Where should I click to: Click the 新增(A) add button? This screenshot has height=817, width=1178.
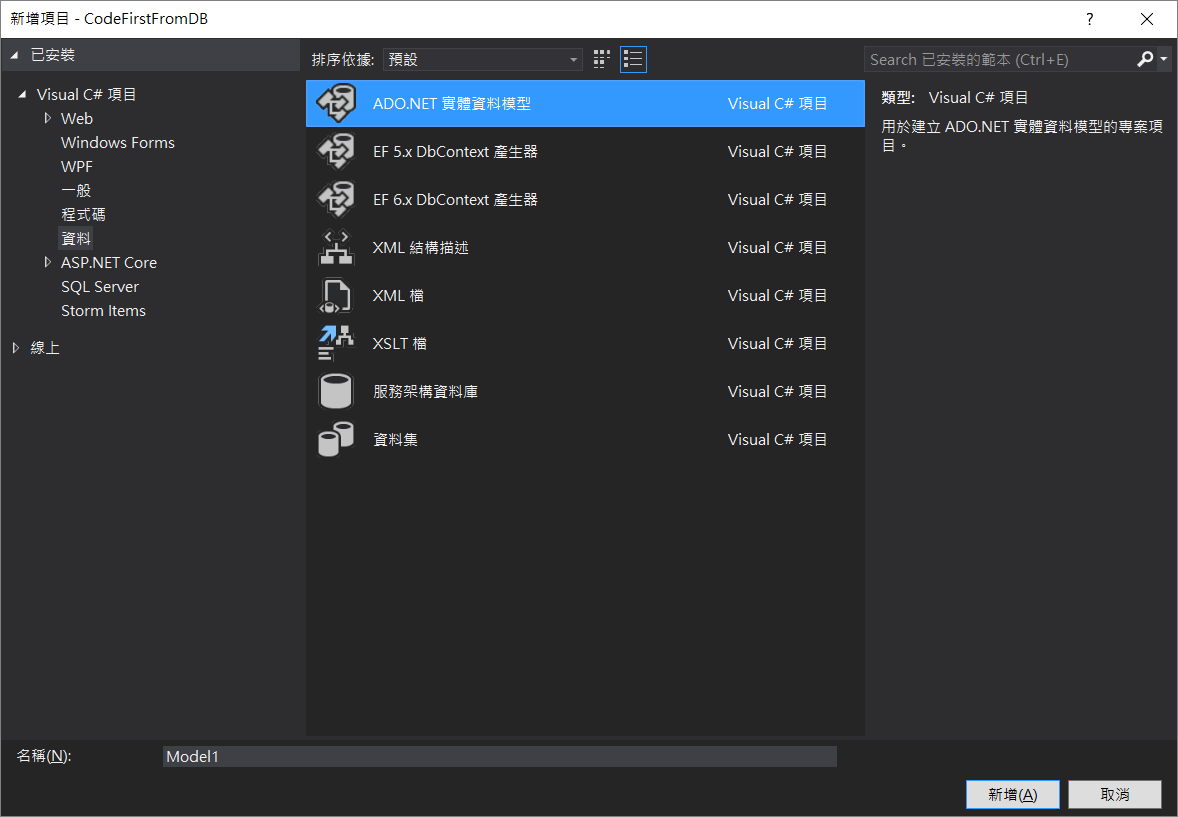pos(1012,794)
